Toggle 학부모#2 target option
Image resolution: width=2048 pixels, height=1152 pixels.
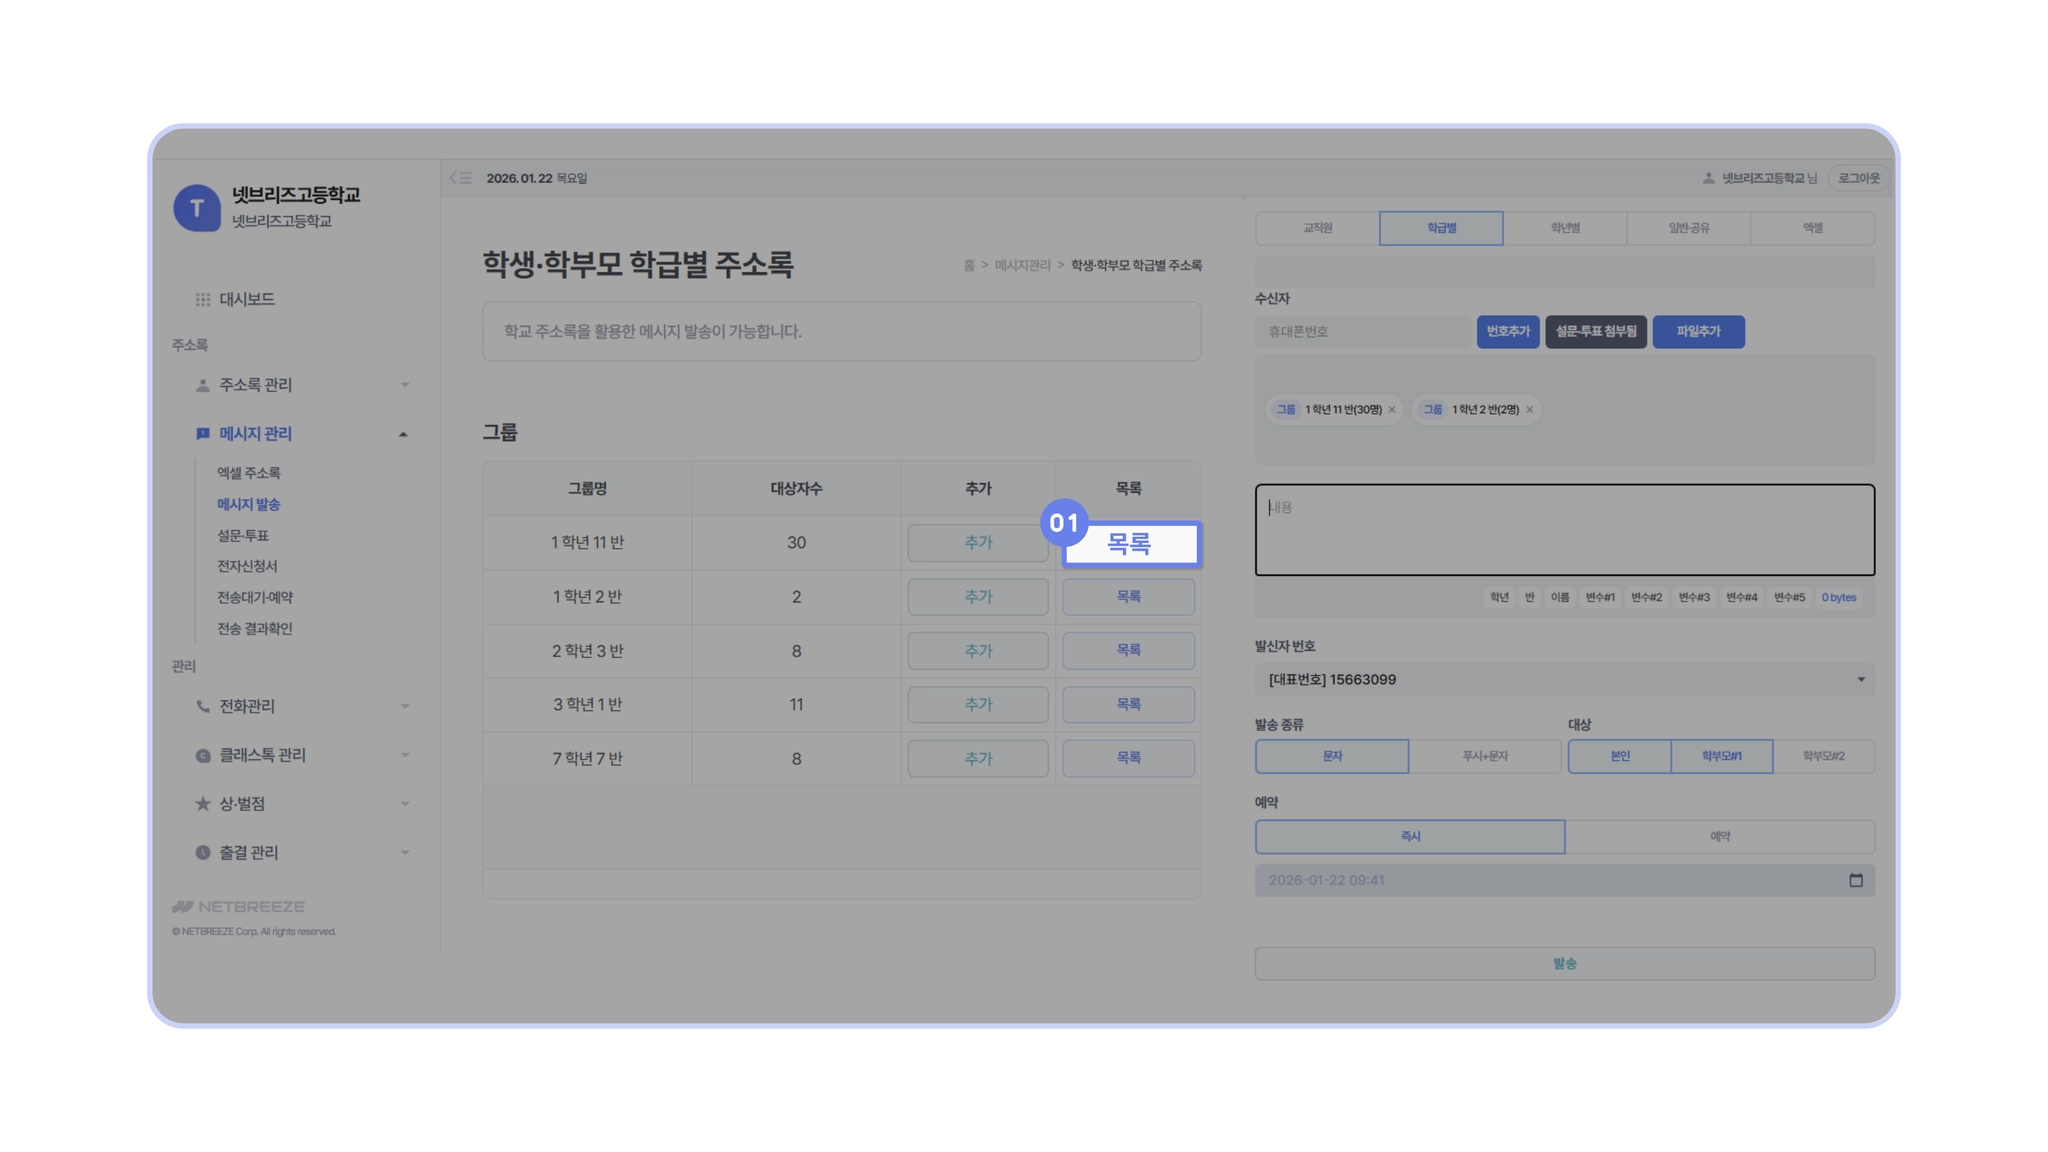[x=1823, y=757]
